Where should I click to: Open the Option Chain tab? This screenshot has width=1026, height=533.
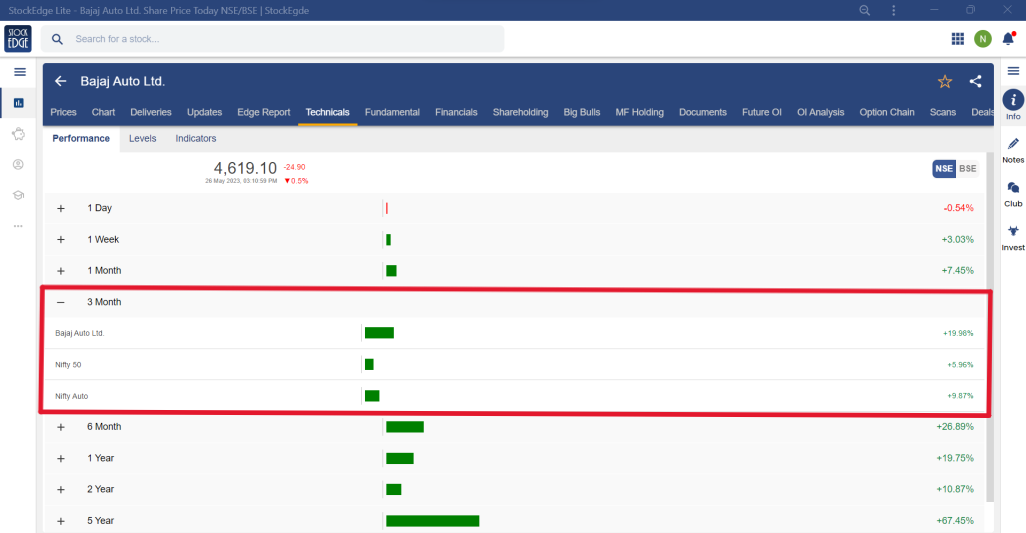click(x=886, y=112)
